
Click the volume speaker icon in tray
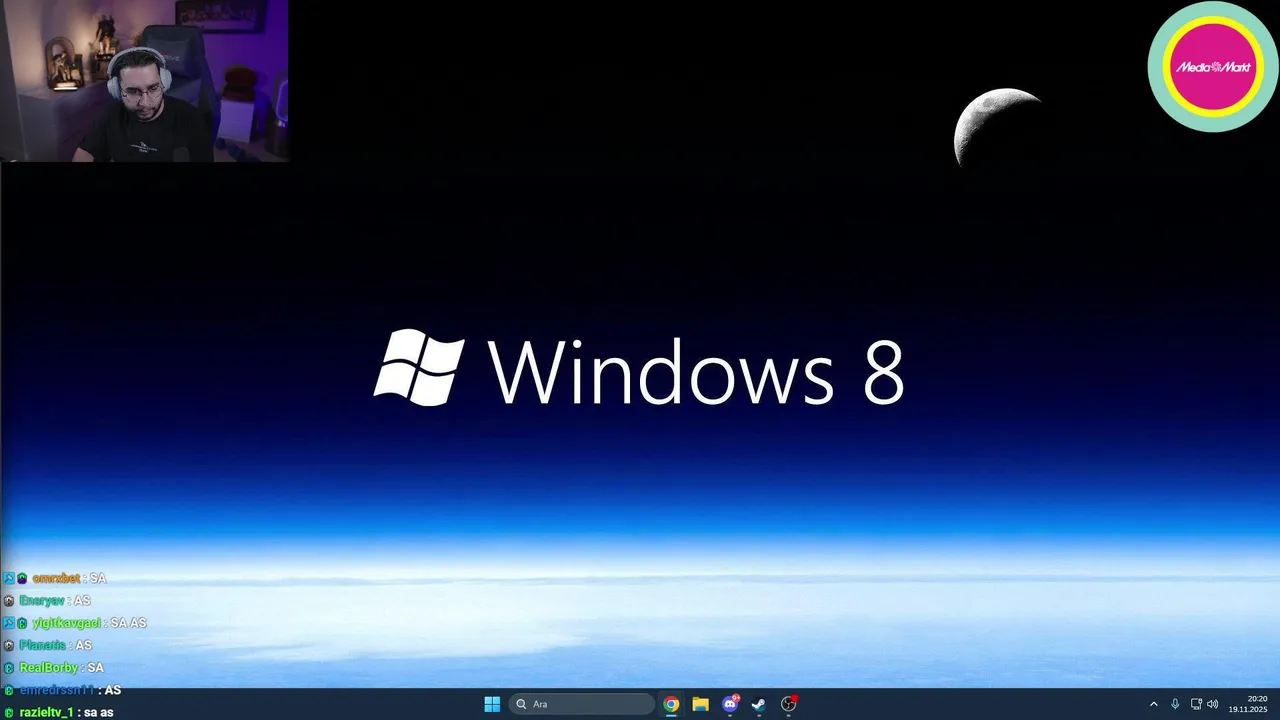click(x=1213, y=704)
